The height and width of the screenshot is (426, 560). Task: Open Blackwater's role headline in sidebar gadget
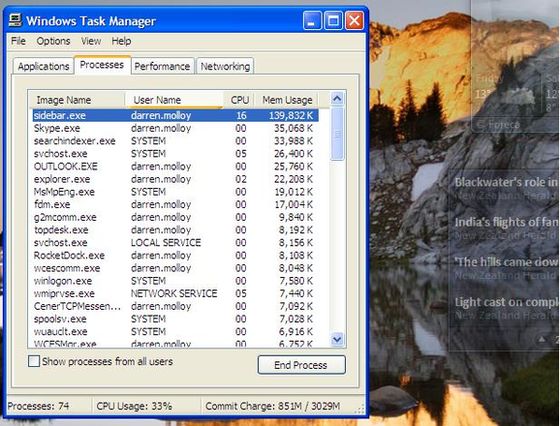(506, 182)
